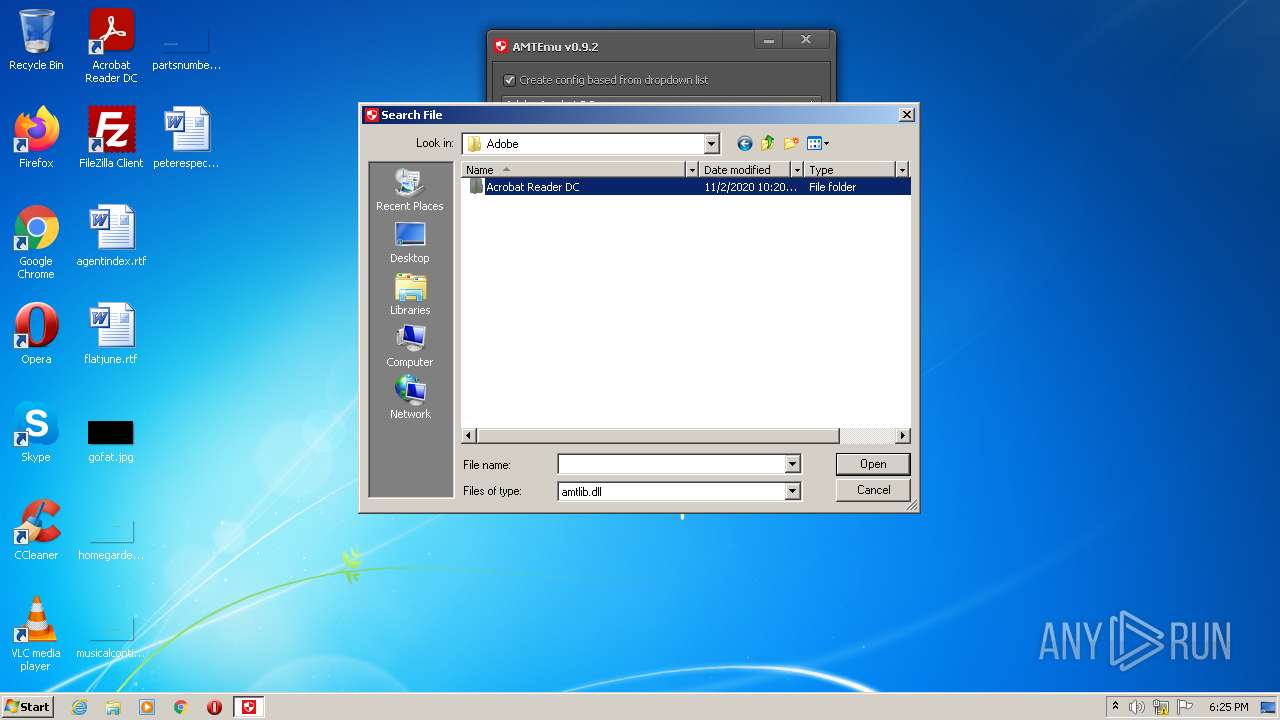Screen dimensions: 1280x720
Task: Switch to AMTEmu taskbar button
Action: (249, 707)
